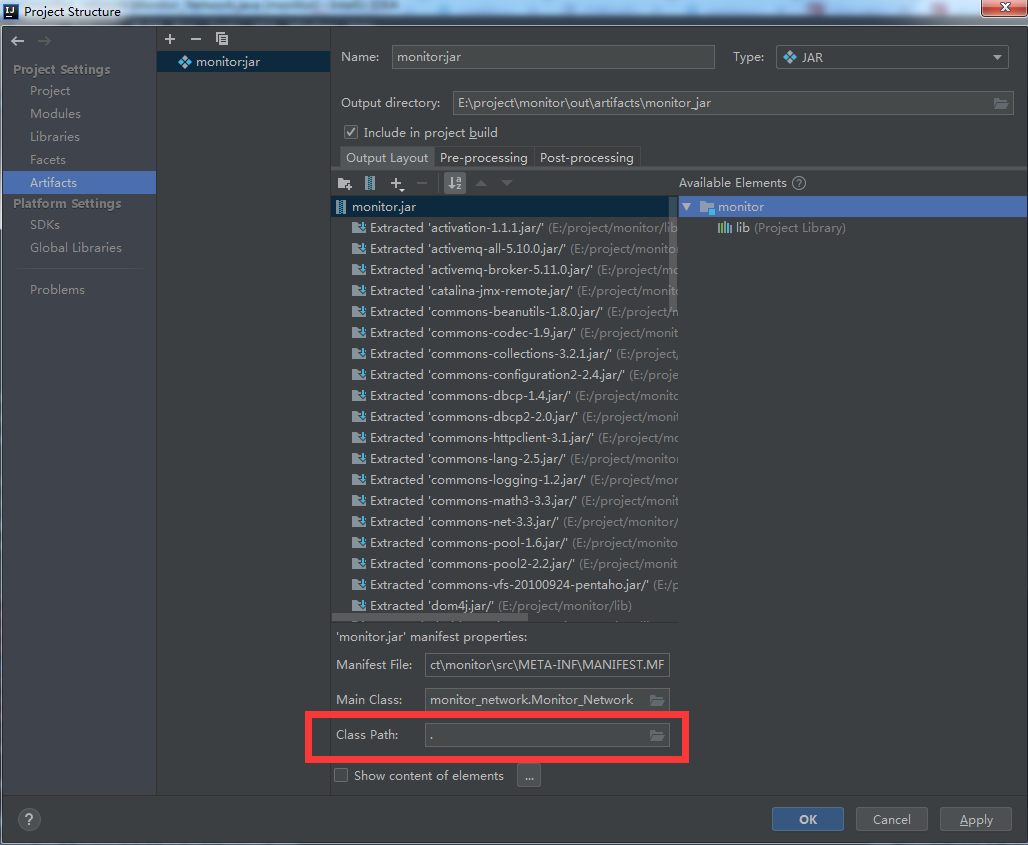Open SDKs platform settings

[x=45, y=224]
